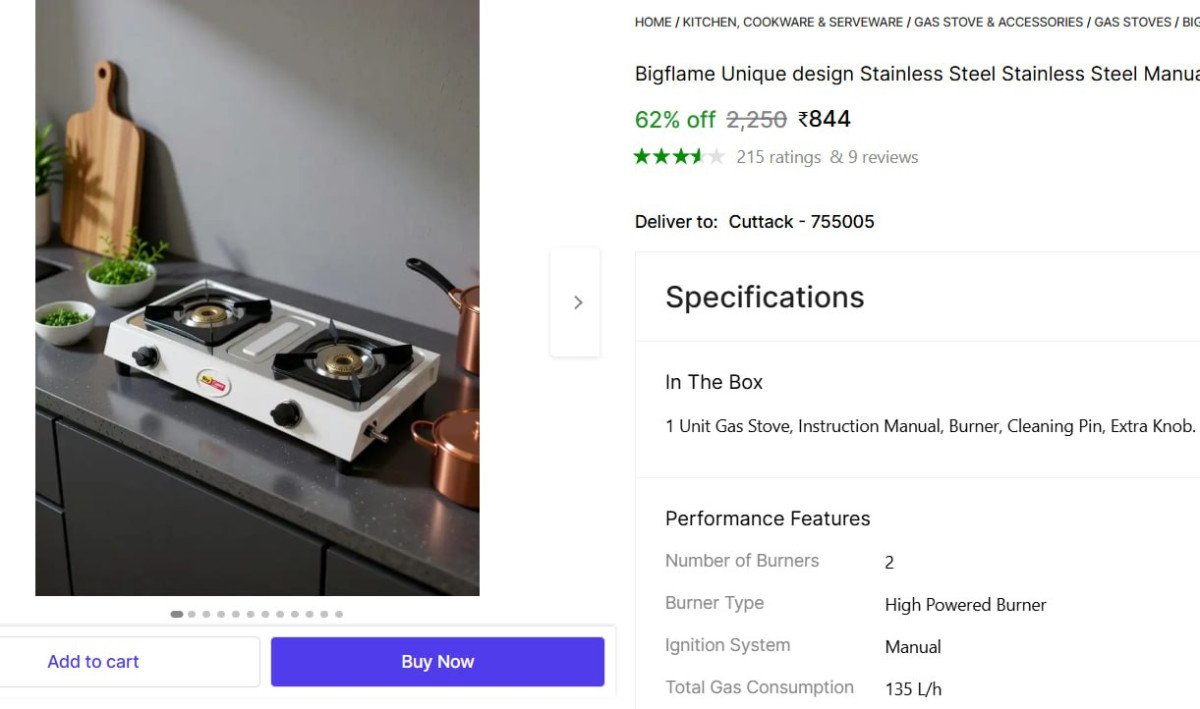Select the last carousel indicator dot
Screen dimensions: 1200x709
(x=339, y=614)
